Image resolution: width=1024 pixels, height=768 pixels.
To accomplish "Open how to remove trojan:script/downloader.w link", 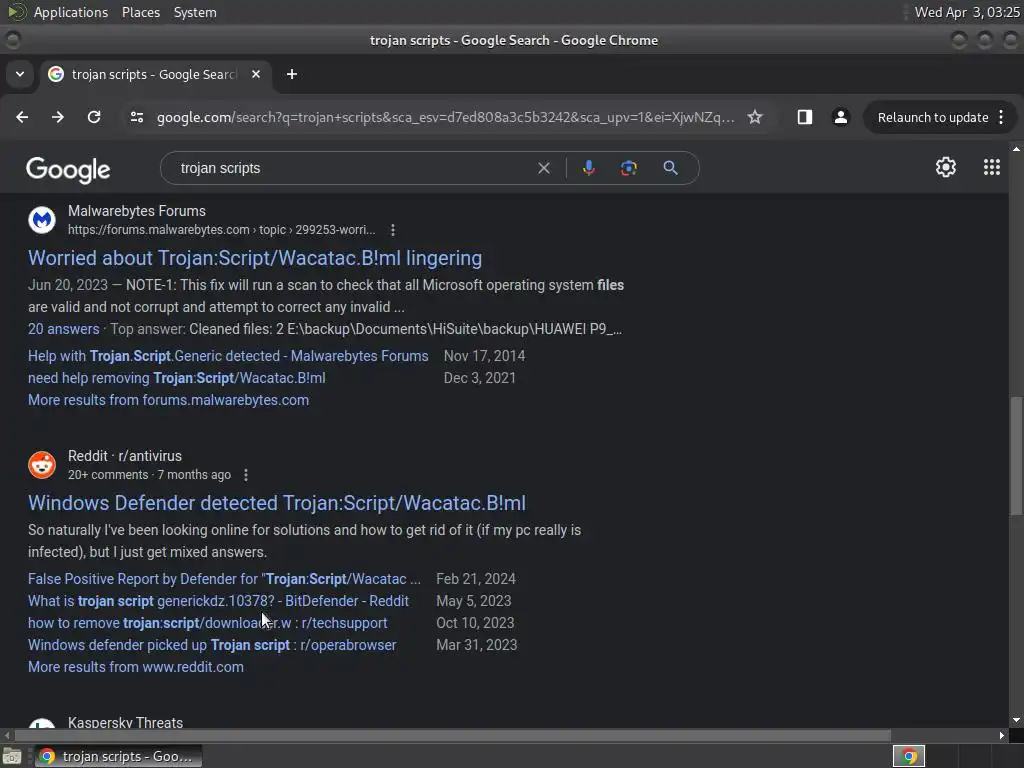I will pos(208,623).
